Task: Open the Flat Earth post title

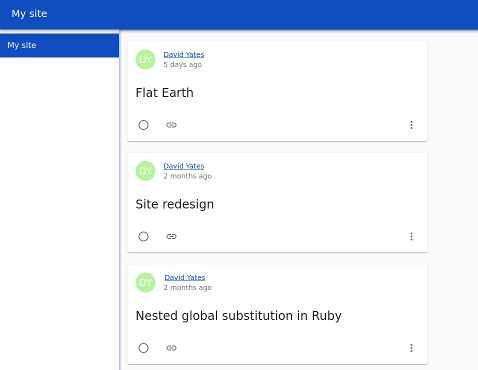Action: pyautogui.click(x=164, y=93)
